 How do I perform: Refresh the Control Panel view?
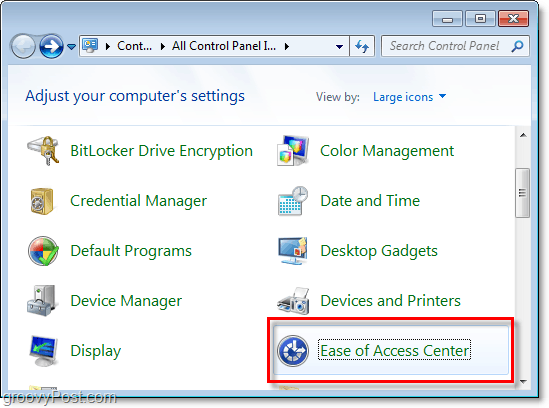(362, 46)
